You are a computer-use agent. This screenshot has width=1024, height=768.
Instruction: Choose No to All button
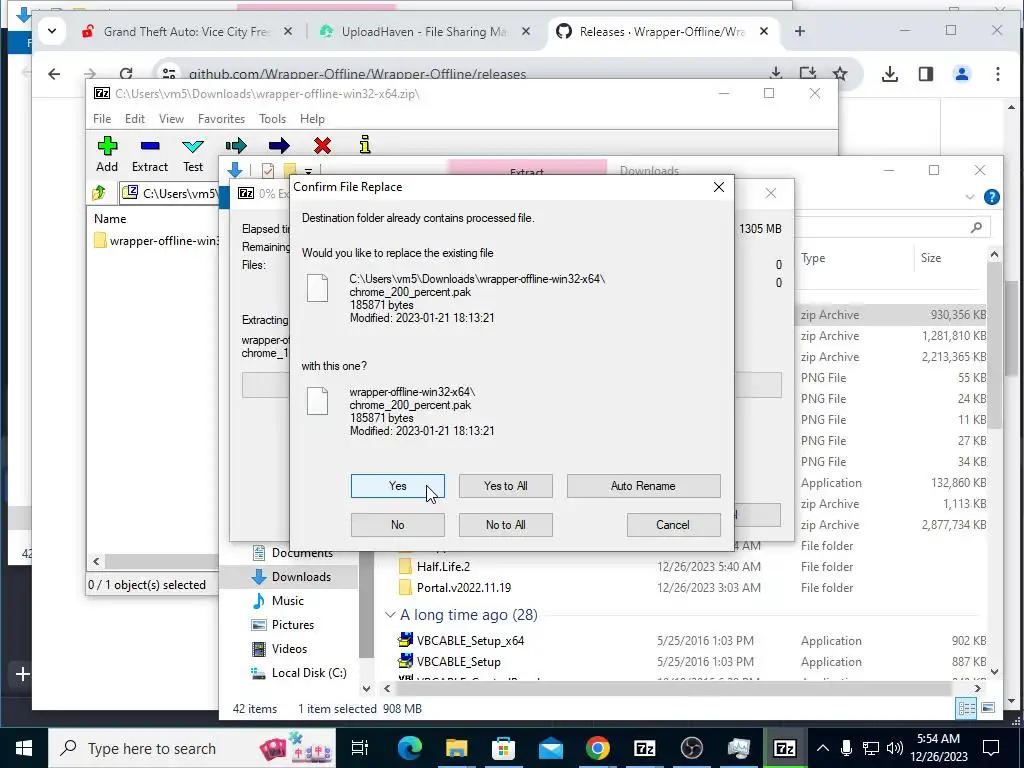tap(505, 525)
